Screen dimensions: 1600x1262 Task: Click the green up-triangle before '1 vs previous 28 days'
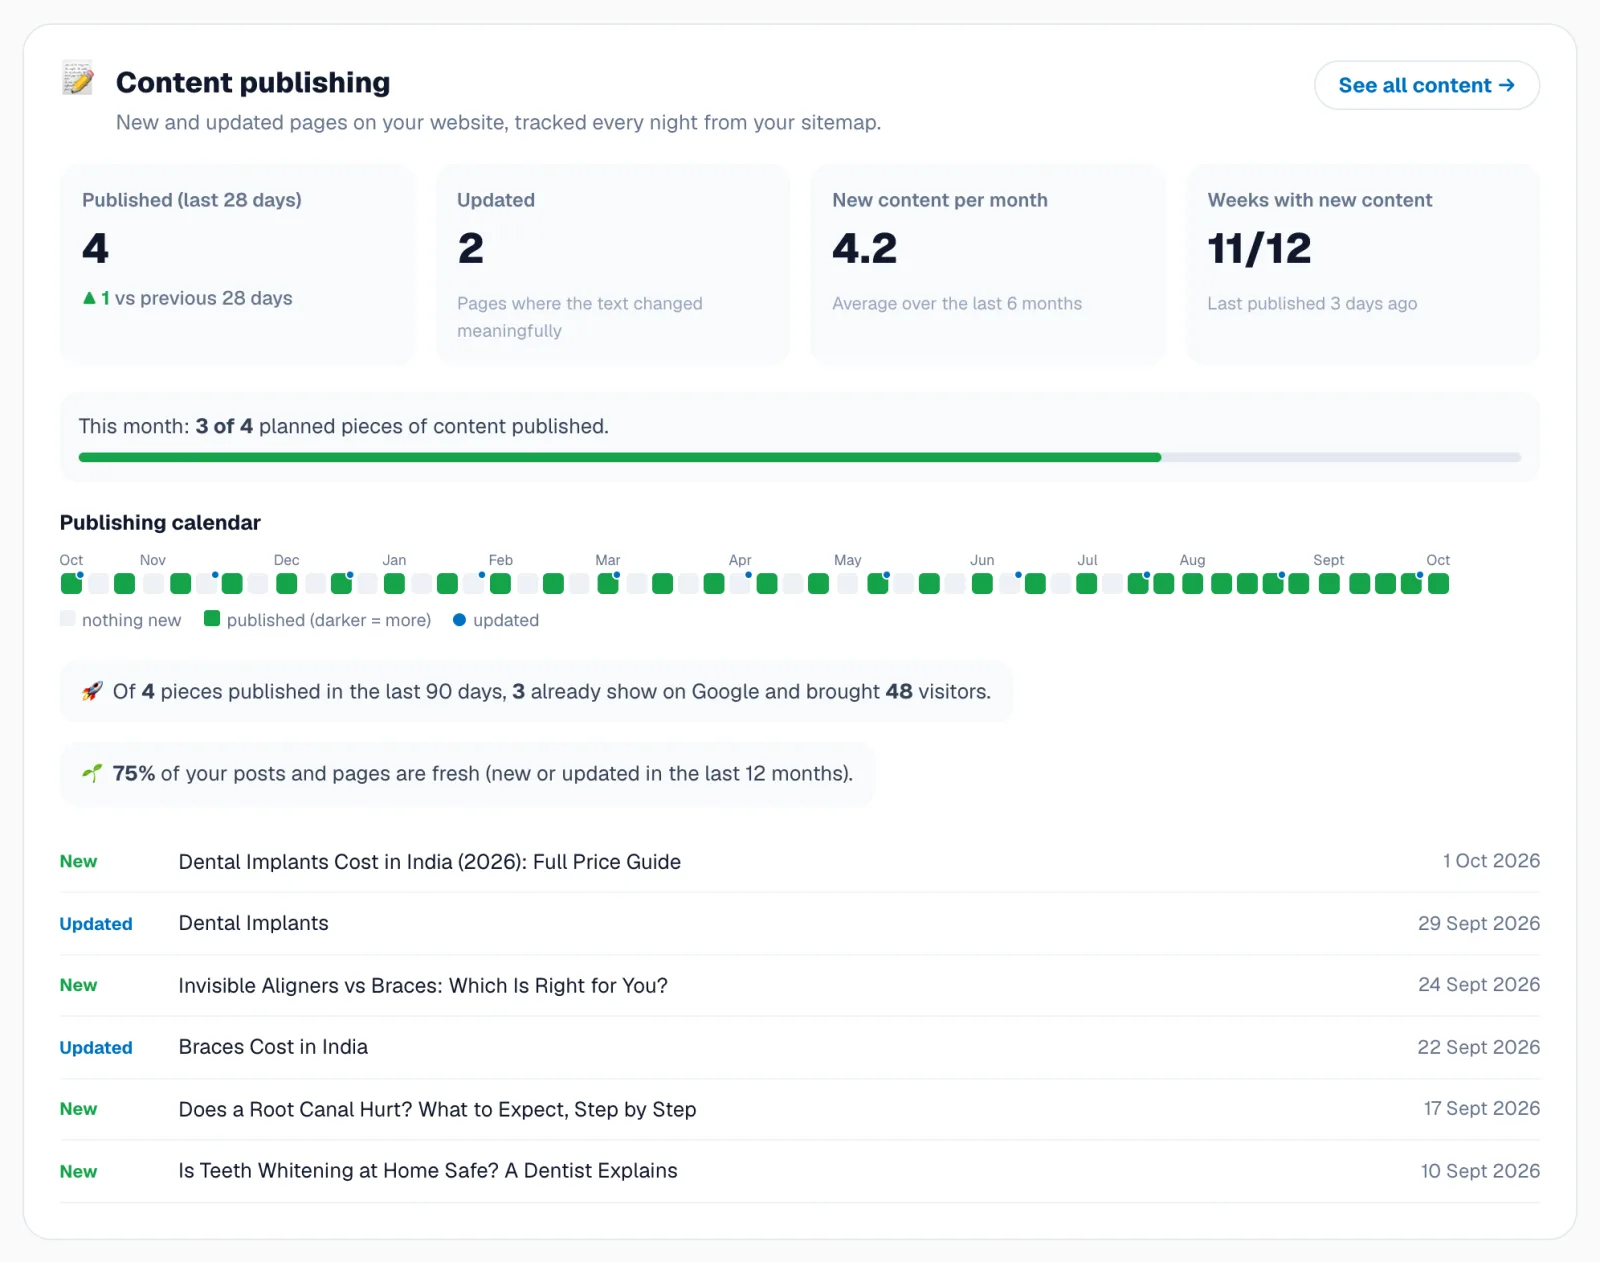pos(89,298)
